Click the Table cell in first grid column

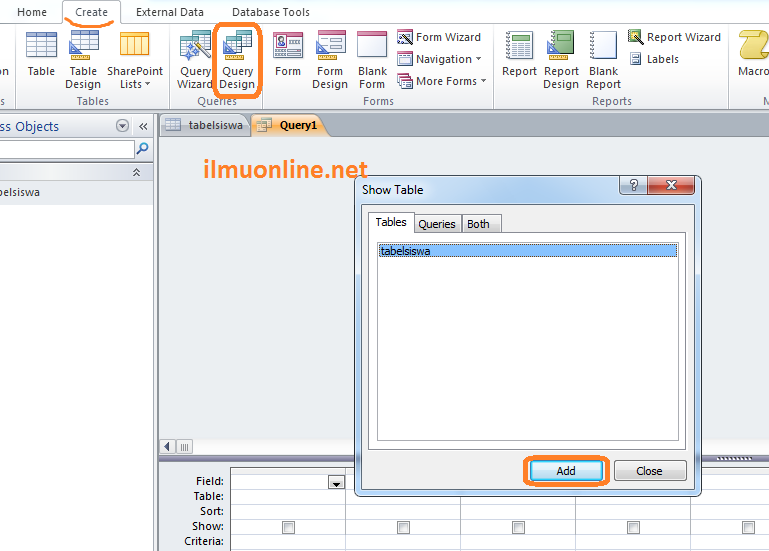click(x=288, y=497)
